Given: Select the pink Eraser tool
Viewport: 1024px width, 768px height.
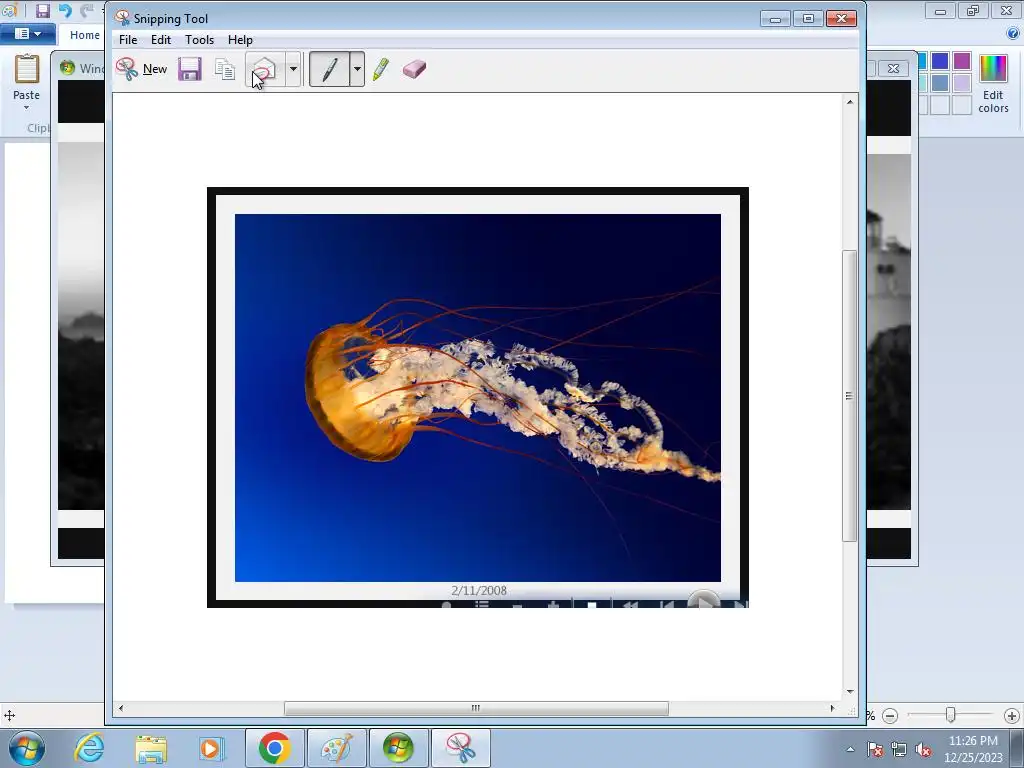Looking at the screenshot, I should pyautogui.click(x=415, y=69).
